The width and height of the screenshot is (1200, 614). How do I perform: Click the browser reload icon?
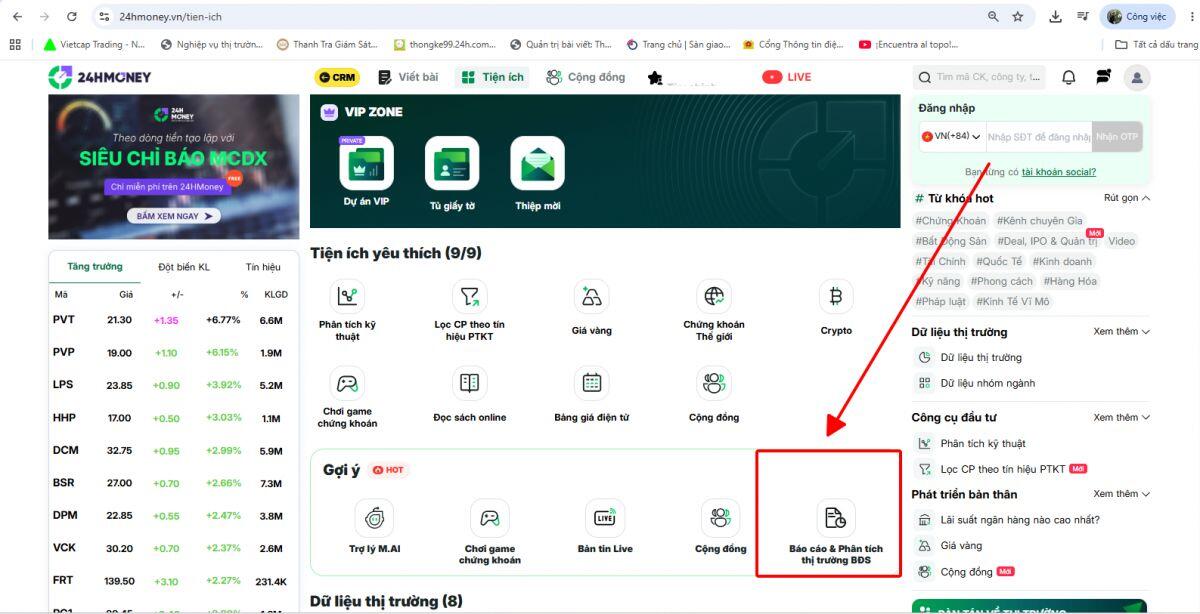coord(72,17)
